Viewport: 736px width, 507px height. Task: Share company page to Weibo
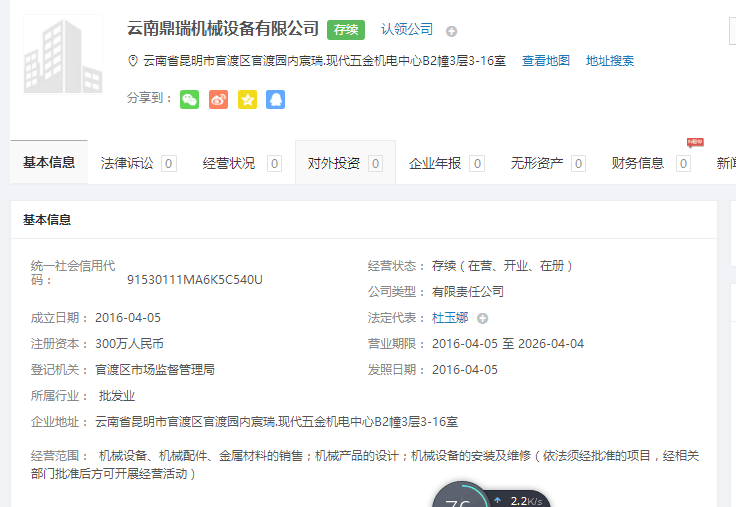(218, 99)
